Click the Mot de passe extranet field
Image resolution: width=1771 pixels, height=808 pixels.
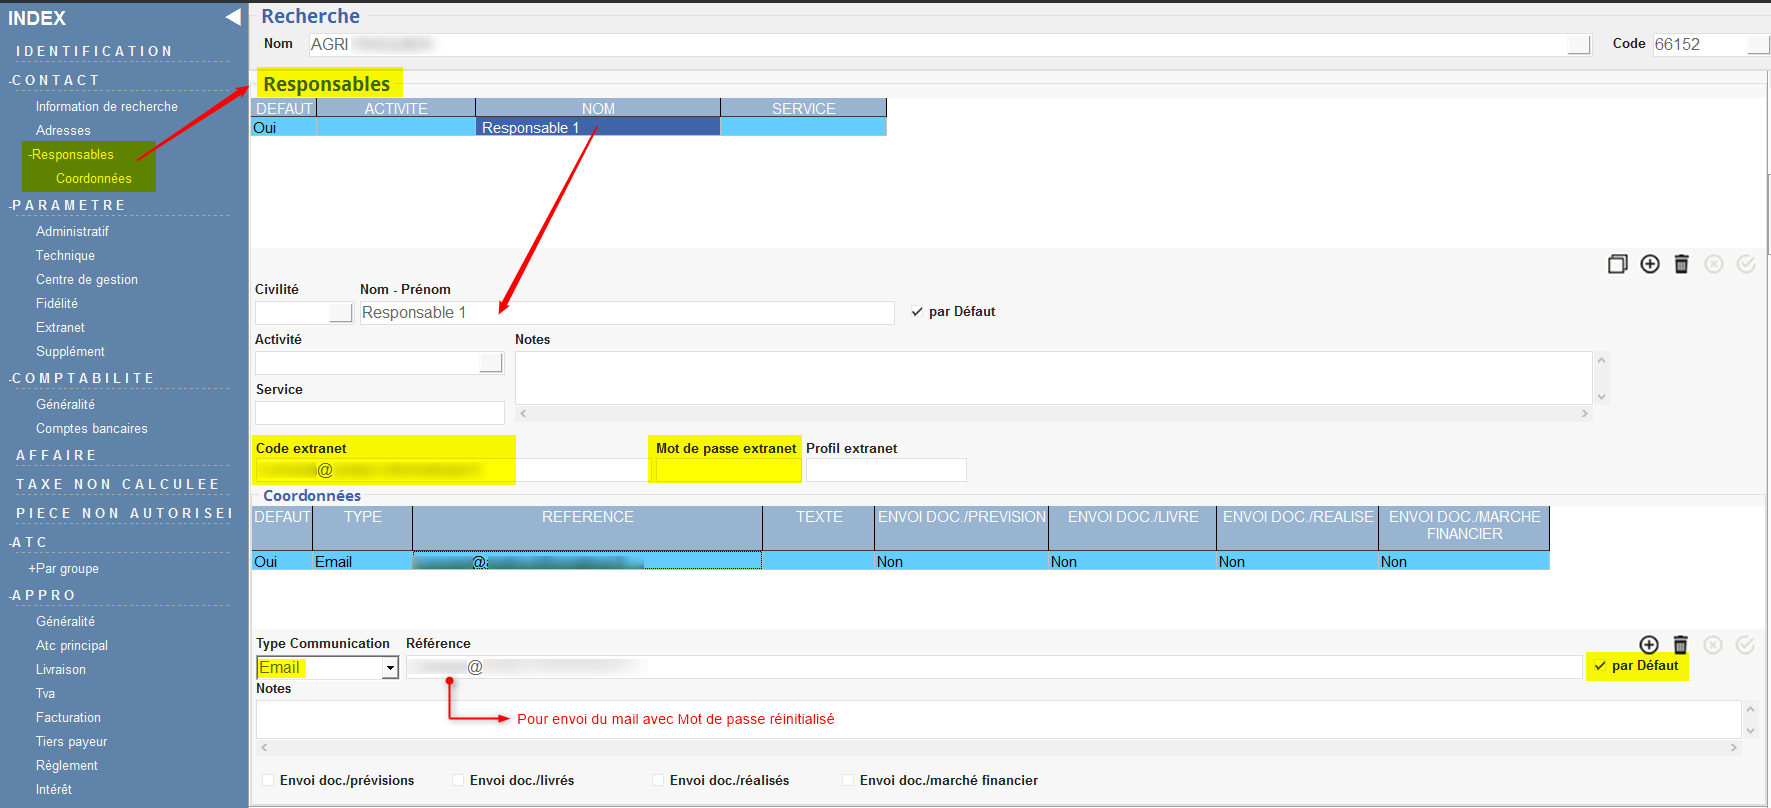click(727, 470)
